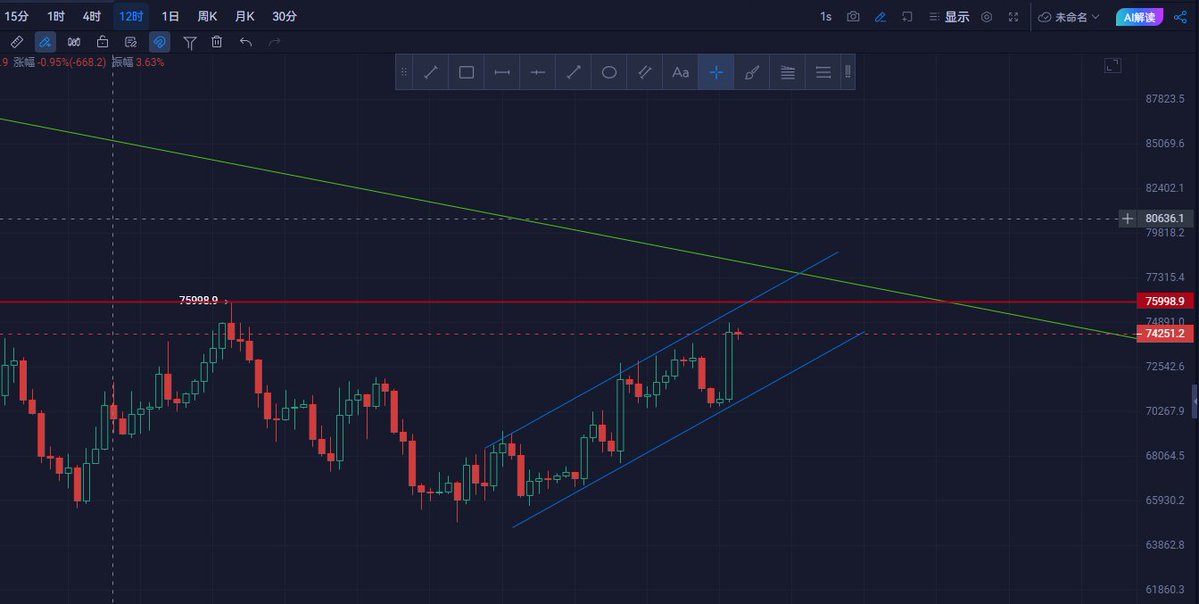Click the 涨幅 -0.95%(-668.2) readout
1199x604 pixels.
tap(60, 62)
